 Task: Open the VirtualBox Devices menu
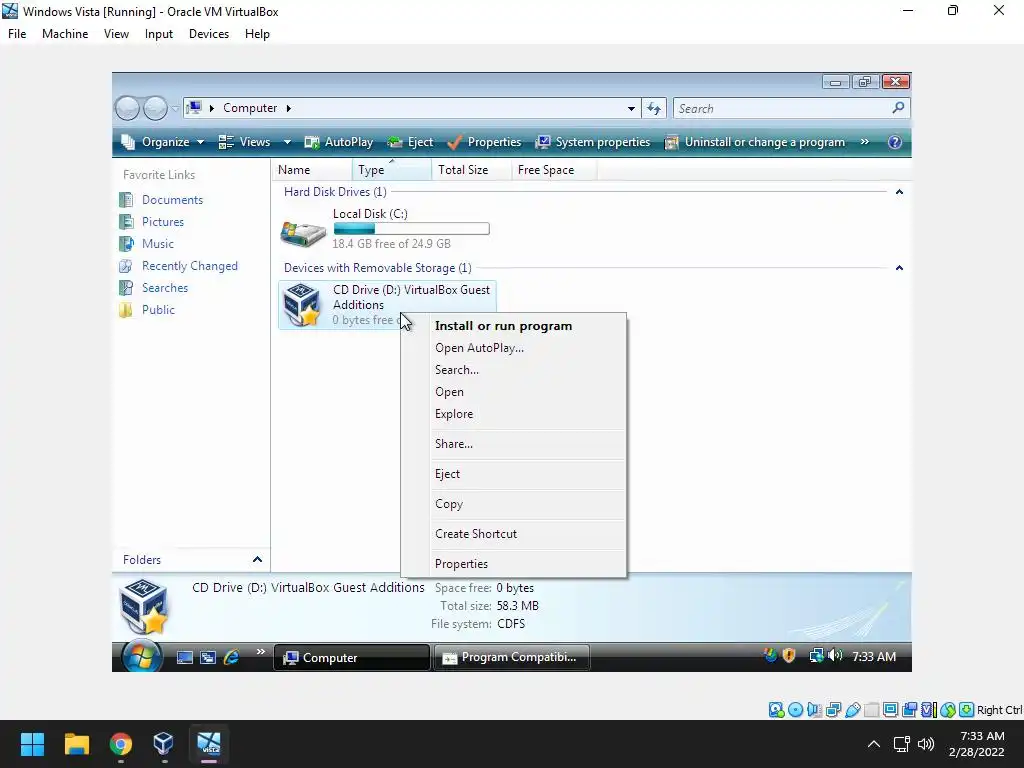(209, 34)
